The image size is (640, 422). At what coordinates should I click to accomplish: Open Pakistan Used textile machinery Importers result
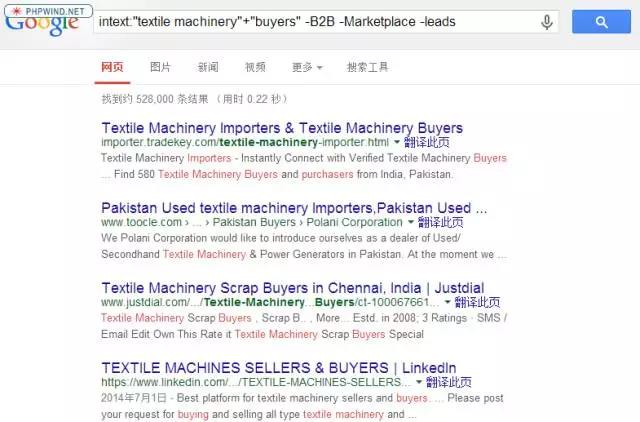[x=293, y=208]
